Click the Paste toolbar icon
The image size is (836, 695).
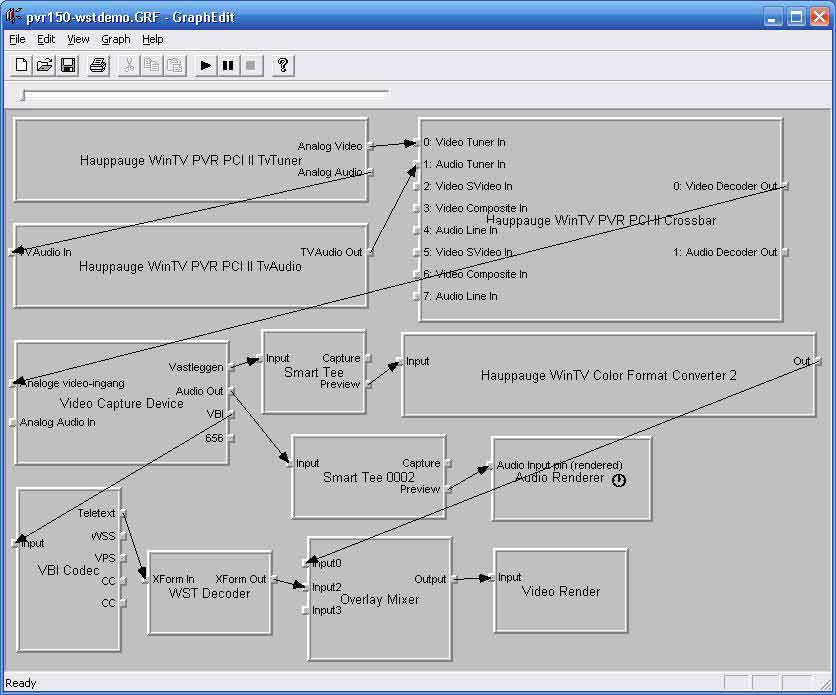(175, 66)
